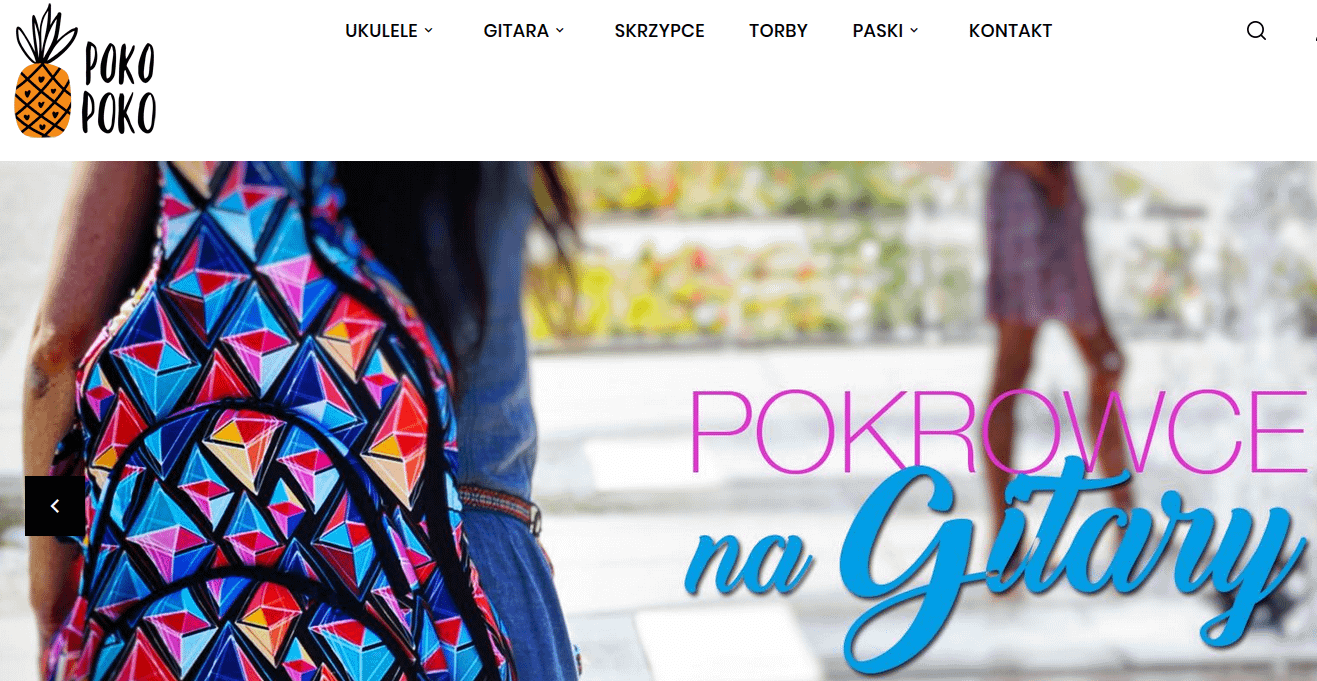Click the pink POKROWCE banner heading

[x=998, y=432]
